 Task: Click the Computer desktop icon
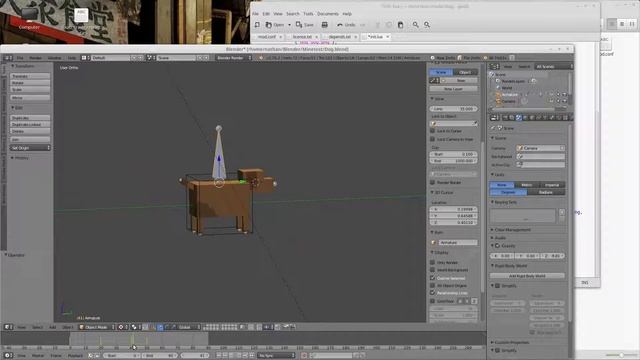(x=29, y=19)
